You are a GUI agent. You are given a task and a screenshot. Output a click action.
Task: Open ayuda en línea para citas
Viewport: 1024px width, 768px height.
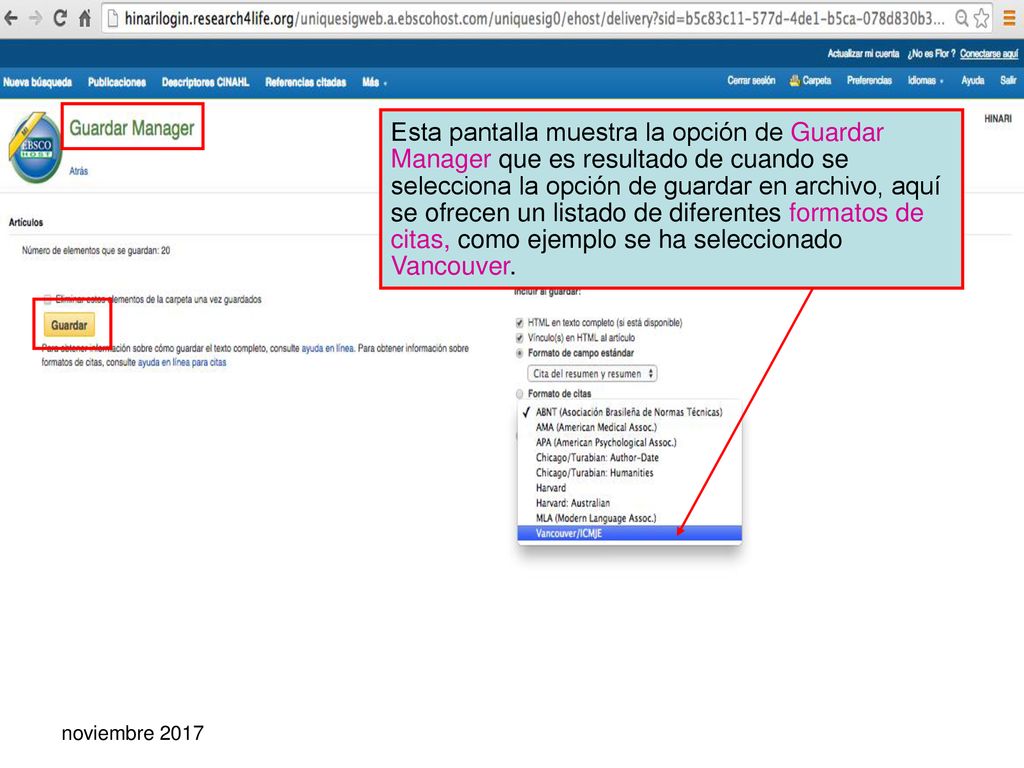(182, 362)
